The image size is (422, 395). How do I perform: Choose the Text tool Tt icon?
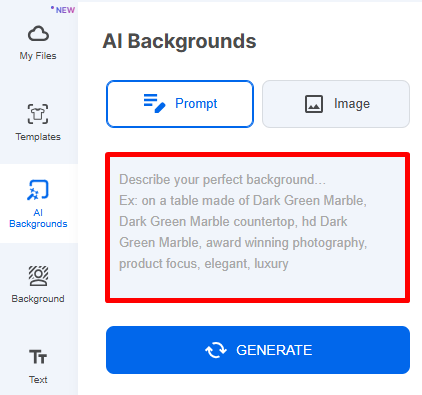pos(38,357)
